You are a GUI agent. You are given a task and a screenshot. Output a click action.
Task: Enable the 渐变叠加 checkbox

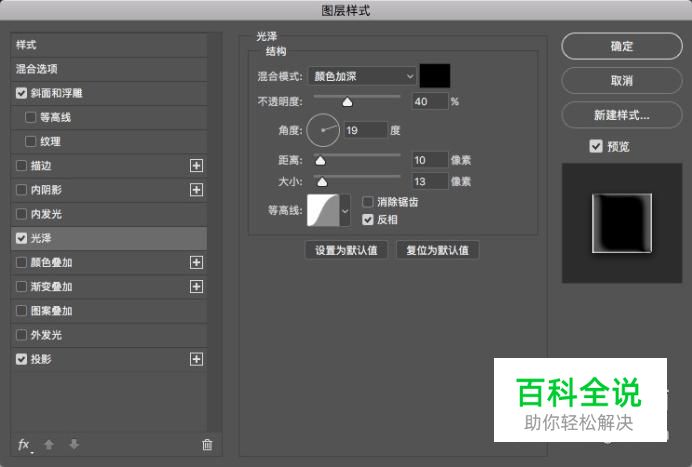coord(21,287)
